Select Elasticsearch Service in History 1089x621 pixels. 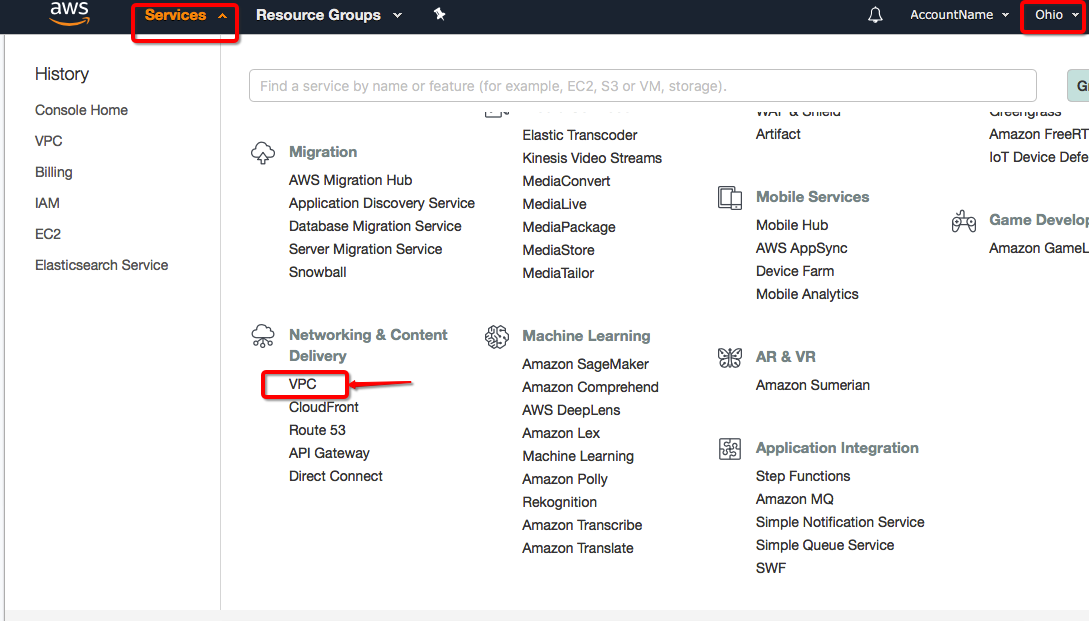pyautogui.click(x=101, y=265)
